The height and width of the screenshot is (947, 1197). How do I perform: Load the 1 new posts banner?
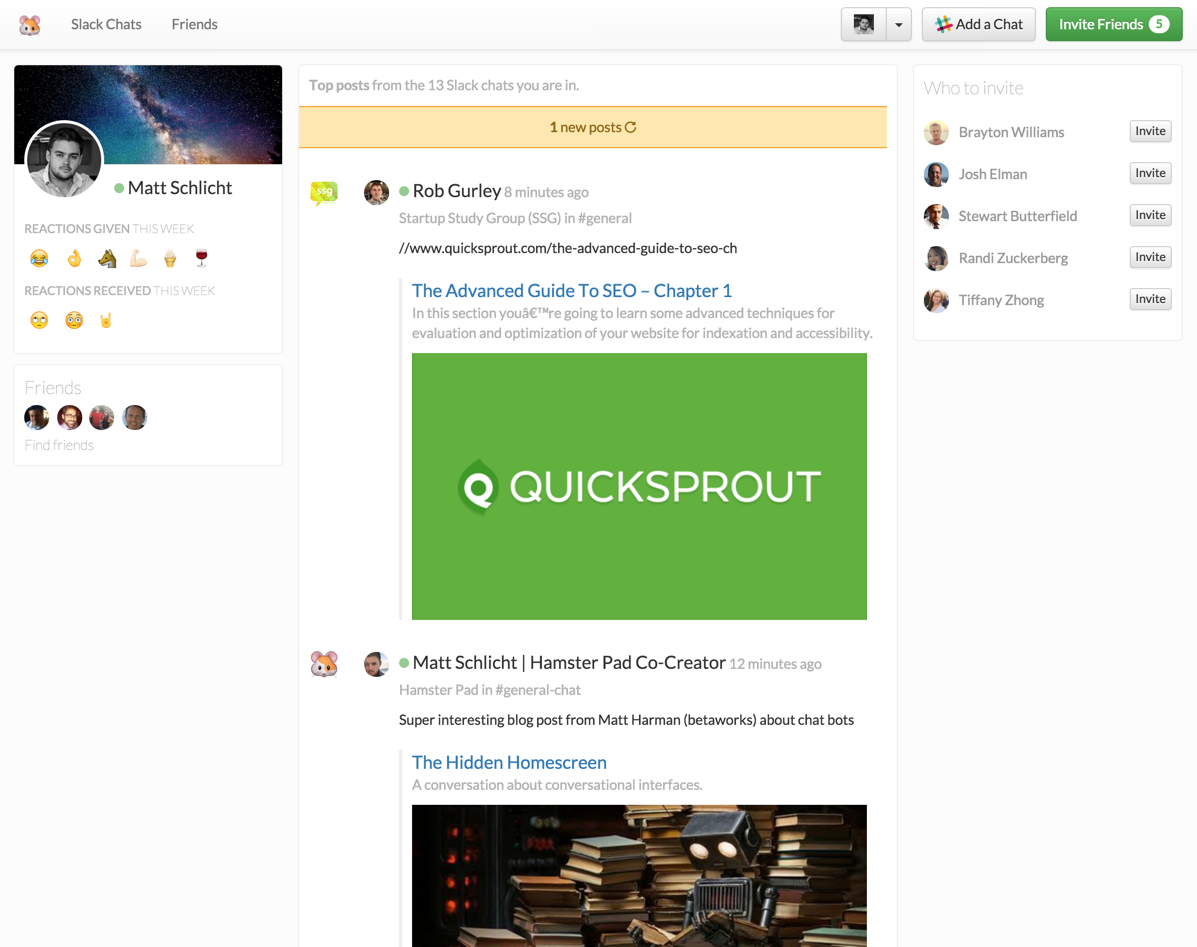(x=592, y=127)
